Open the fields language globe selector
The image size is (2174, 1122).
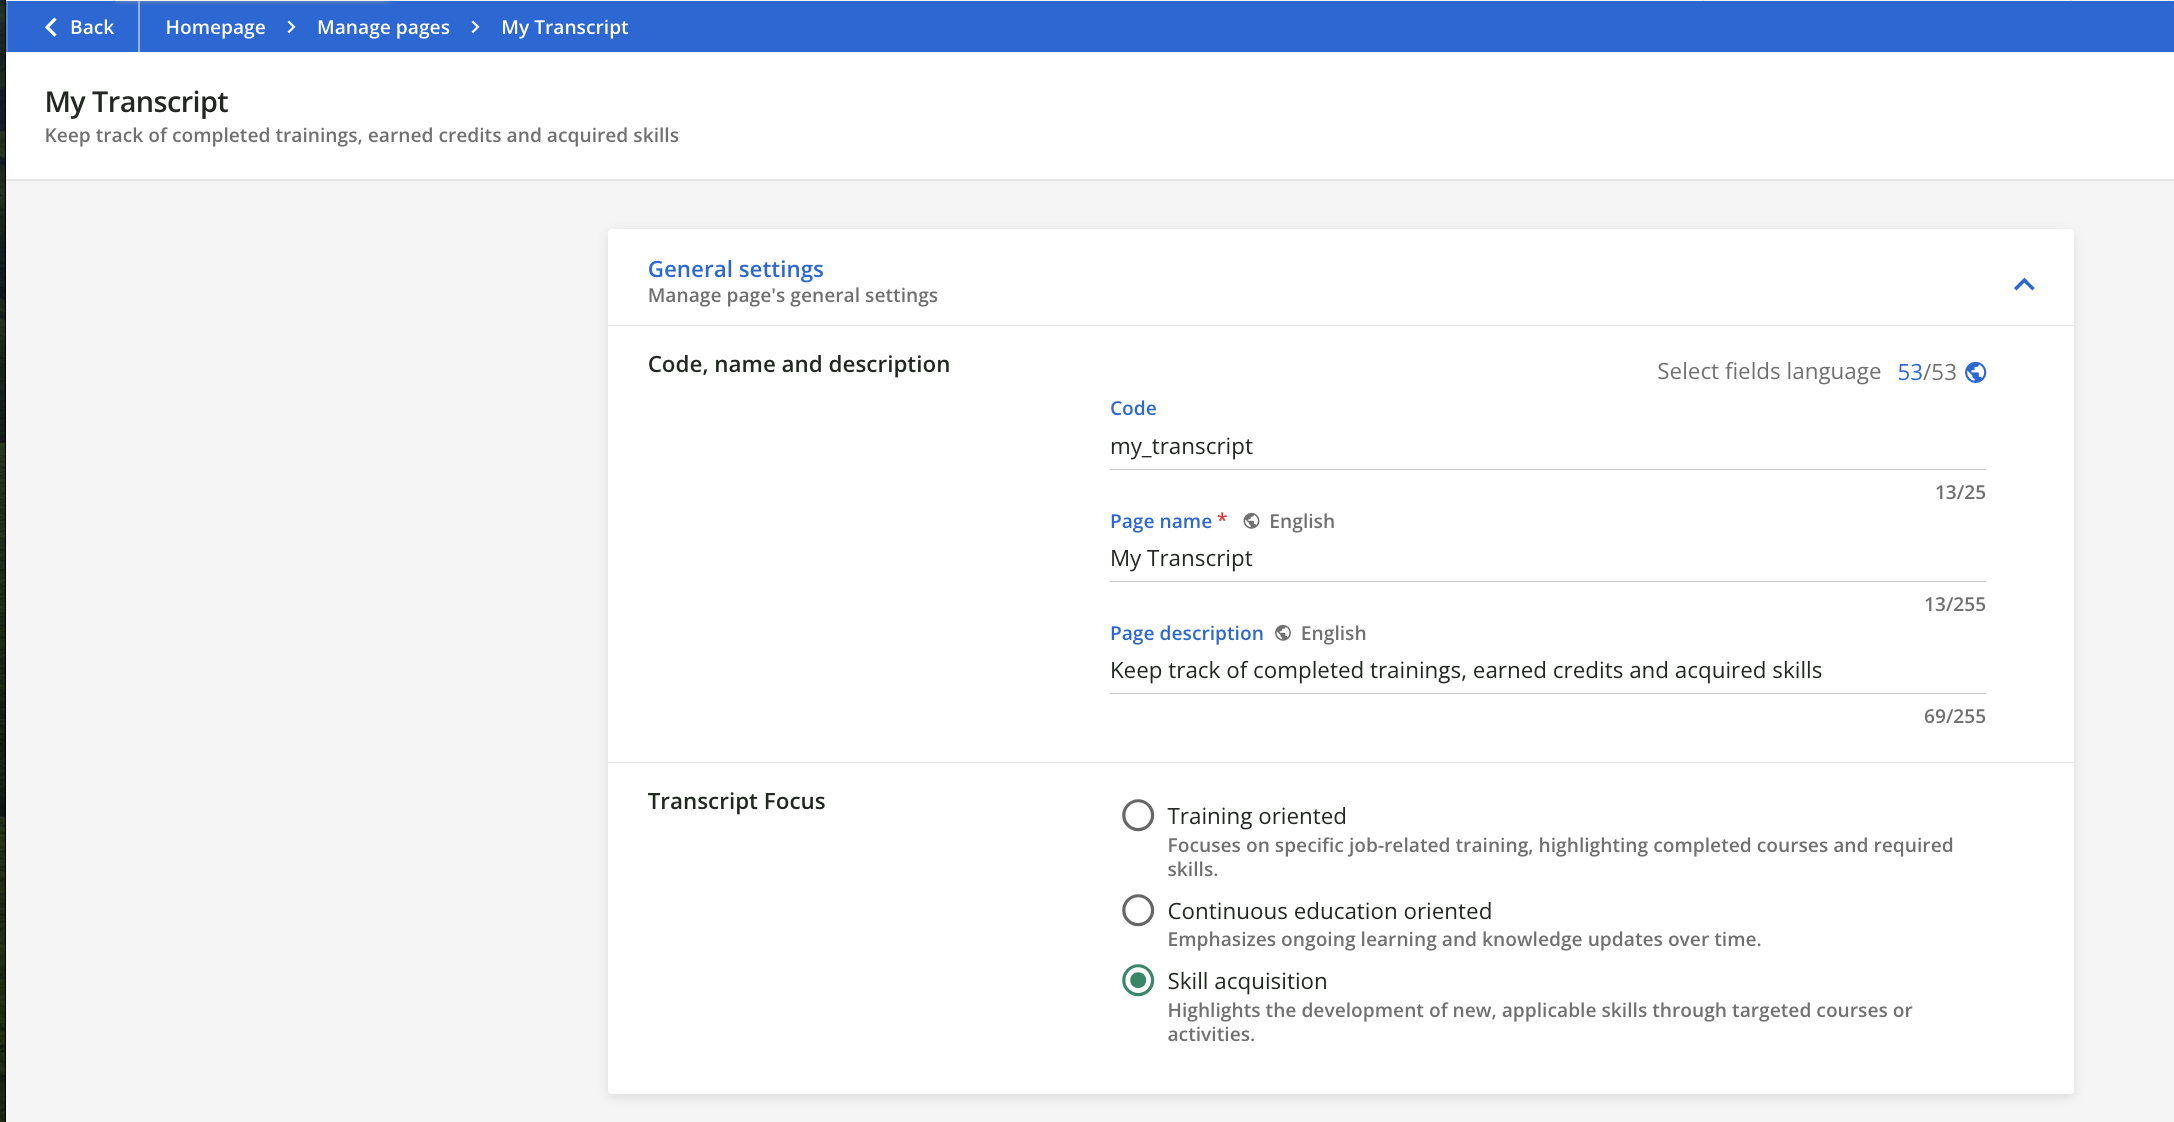pyautogui.click(x=1975, y=372)
